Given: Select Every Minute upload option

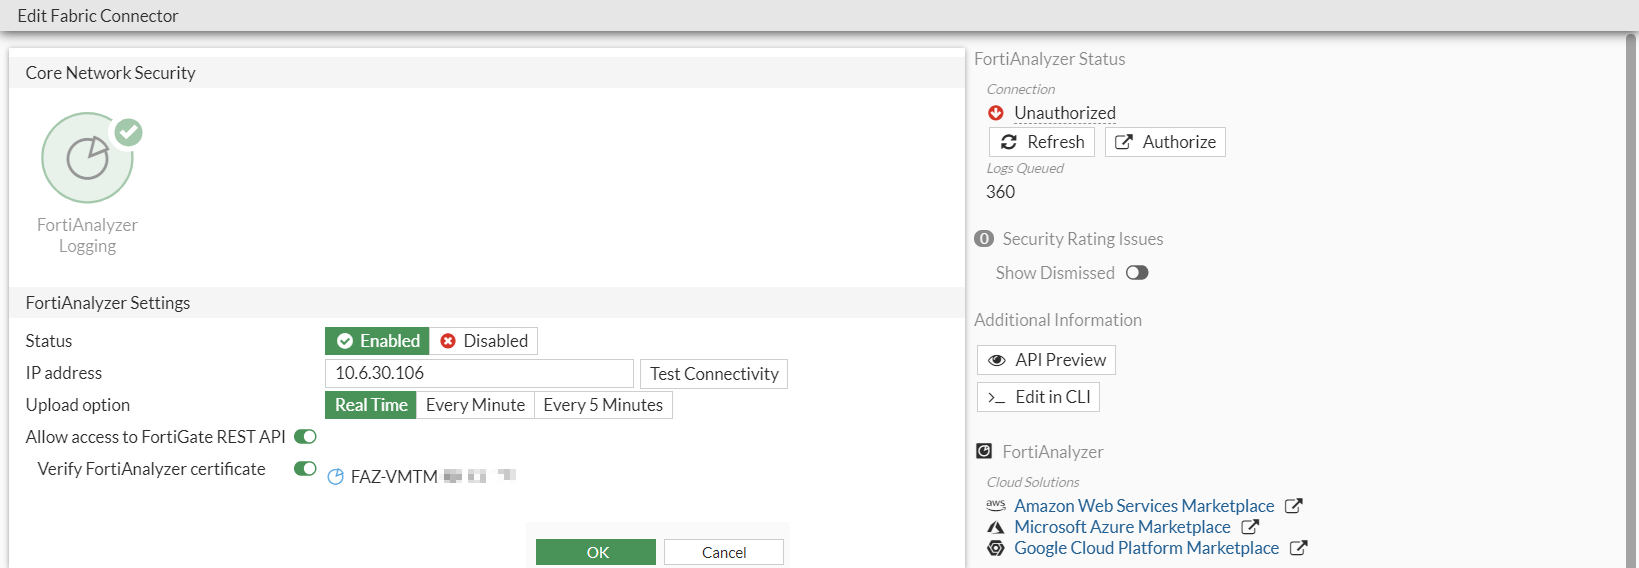Looking at the screenshot, I should pyautogui.click(x=475, y=405).
